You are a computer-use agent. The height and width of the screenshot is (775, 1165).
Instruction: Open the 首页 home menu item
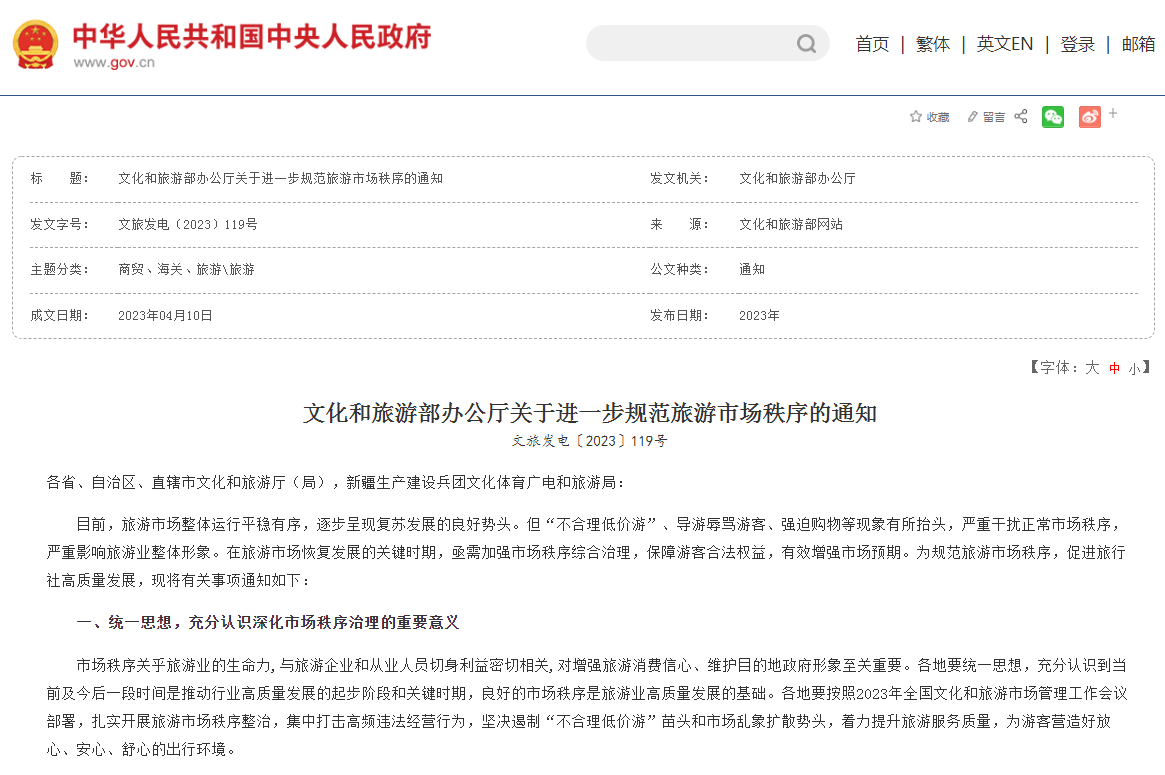[x=872, y=44]
